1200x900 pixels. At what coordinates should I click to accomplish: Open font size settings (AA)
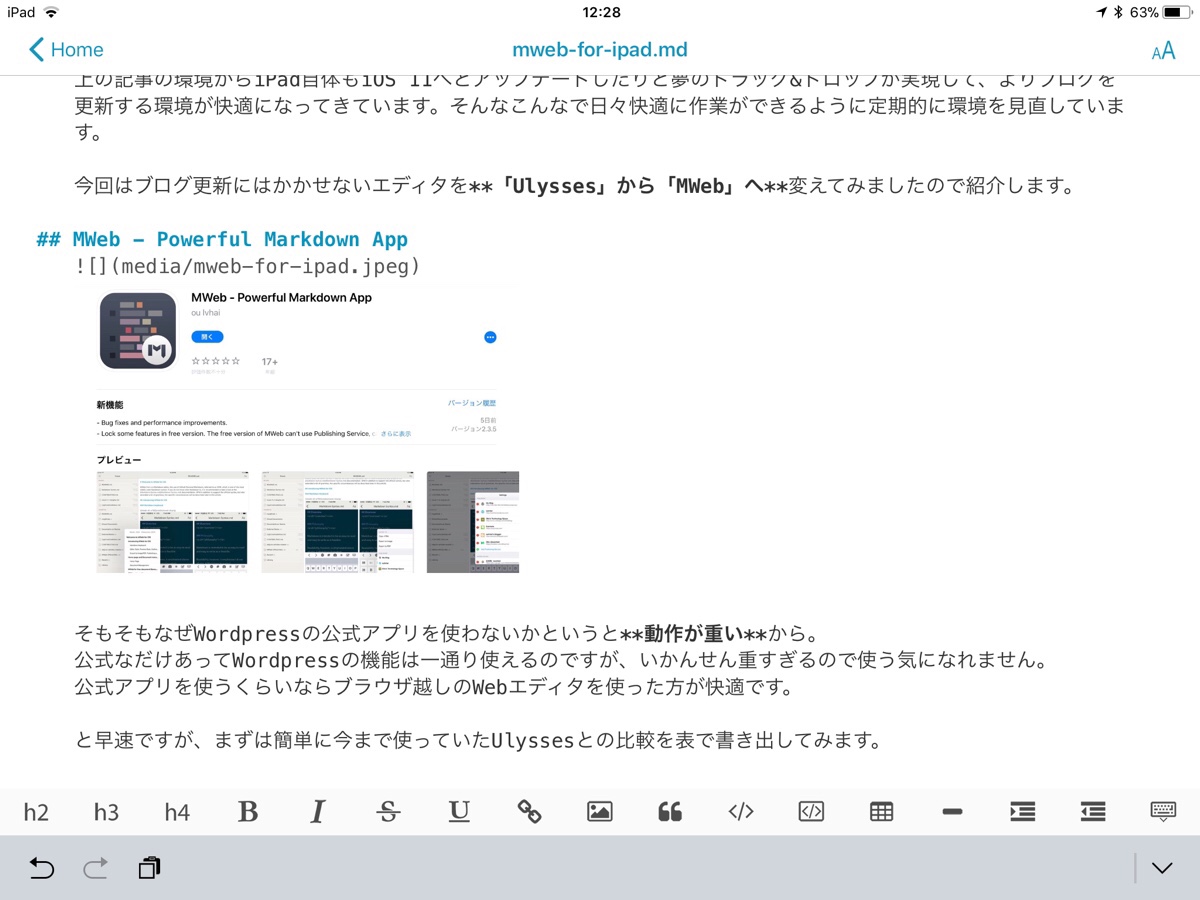coord(1163,51)
